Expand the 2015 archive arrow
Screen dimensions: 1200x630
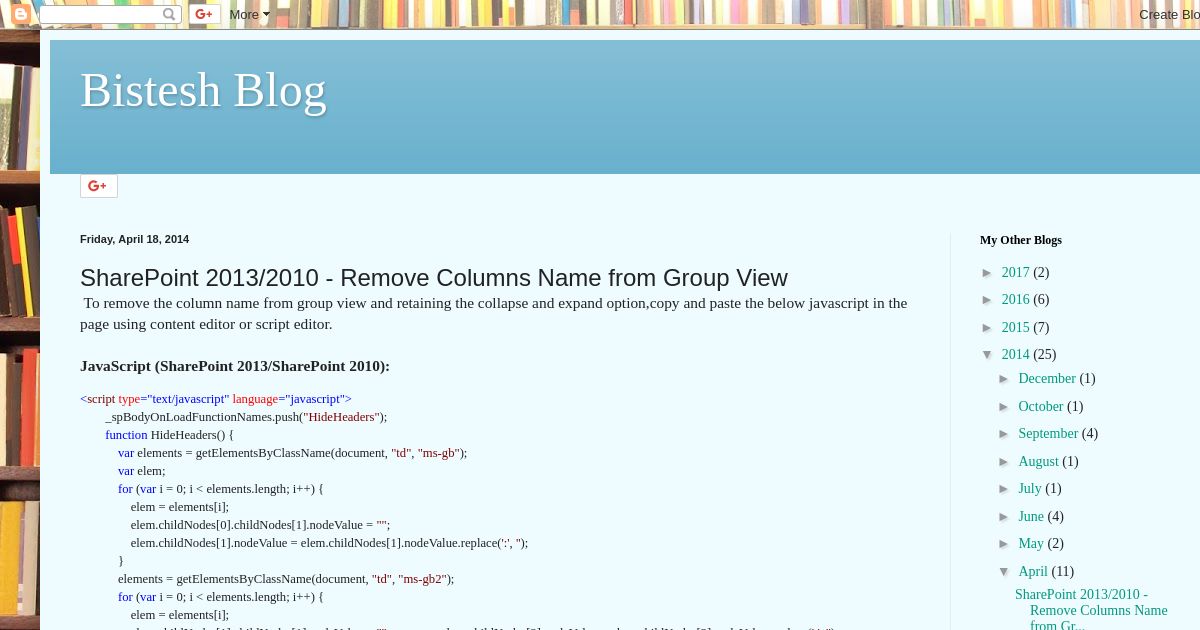988,328
